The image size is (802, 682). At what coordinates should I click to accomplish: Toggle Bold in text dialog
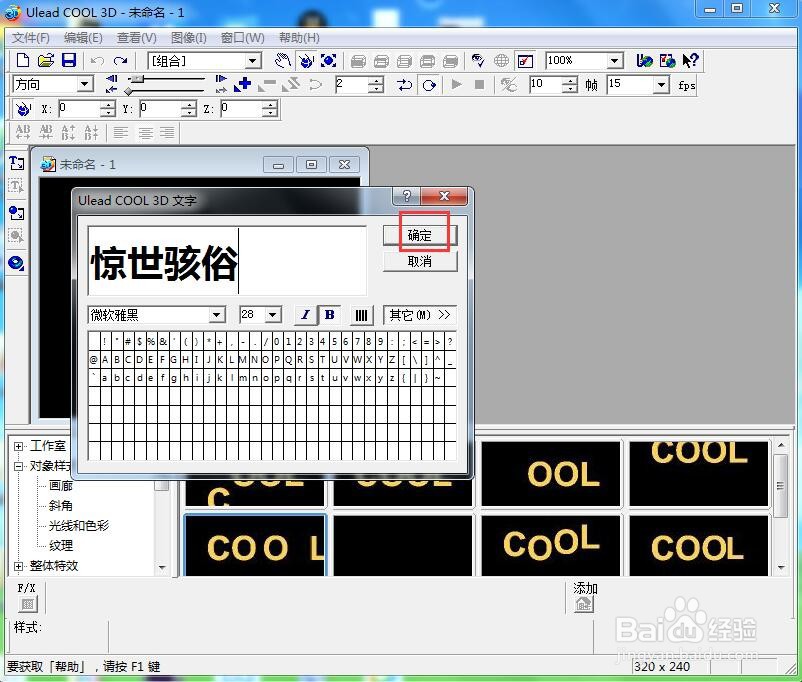(x=329, y=315)
